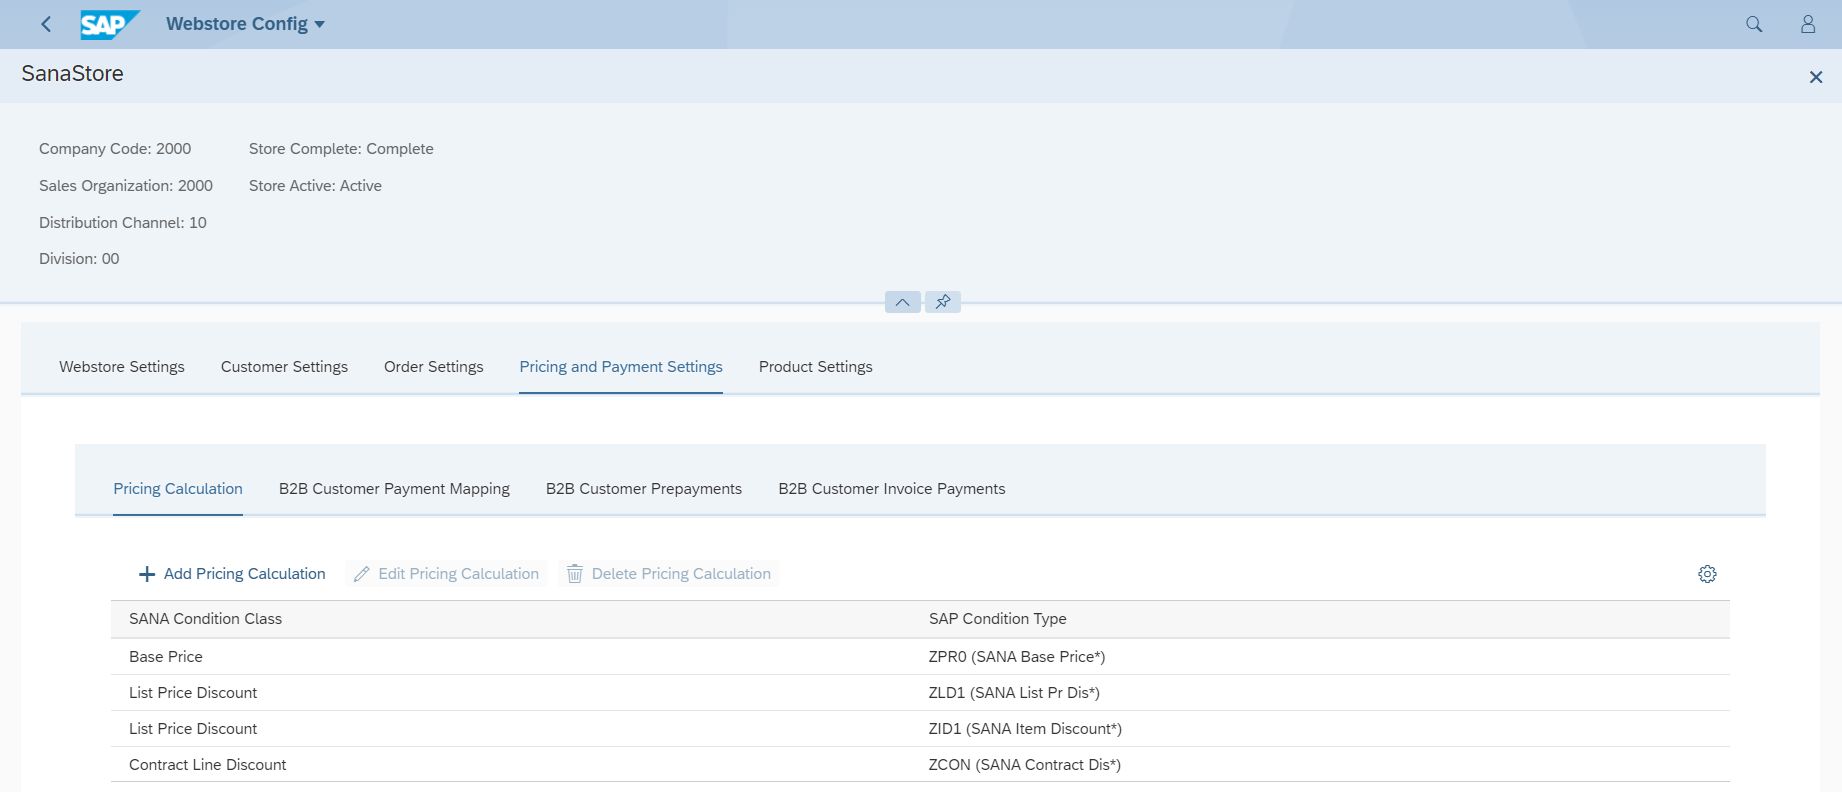Open B2B Customer Prepayments subtab
The width and height of the screenshot is (1842, 792).
click(x=644, y=489)
